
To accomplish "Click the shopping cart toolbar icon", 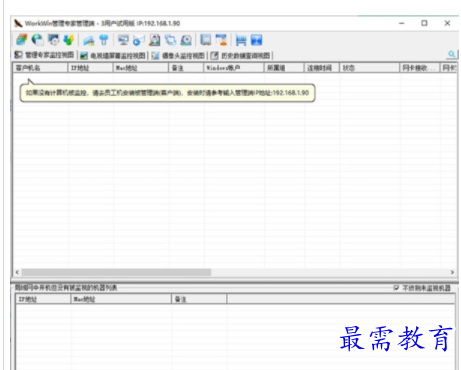I will coord(241,40).
